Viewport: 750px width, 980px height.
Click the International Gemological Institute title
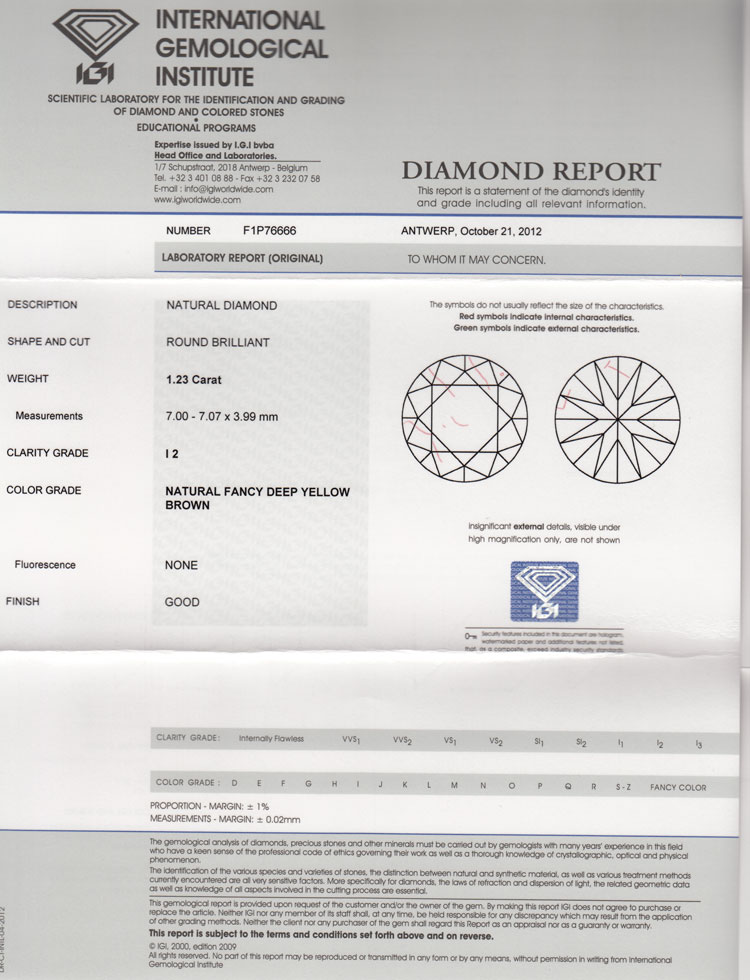(x=241, y=49)
